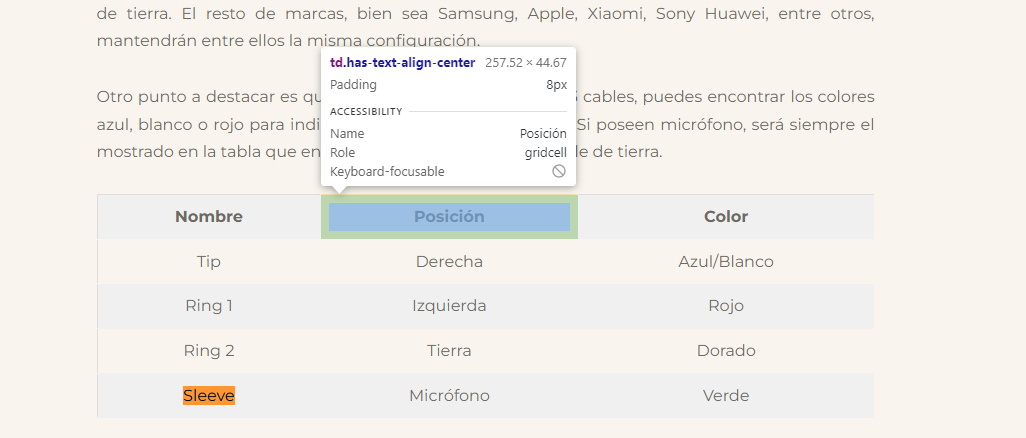The image size is (1026, 438).
Task: Click the 'gridcell' role value in tooltip
Action: click(545, 153)
